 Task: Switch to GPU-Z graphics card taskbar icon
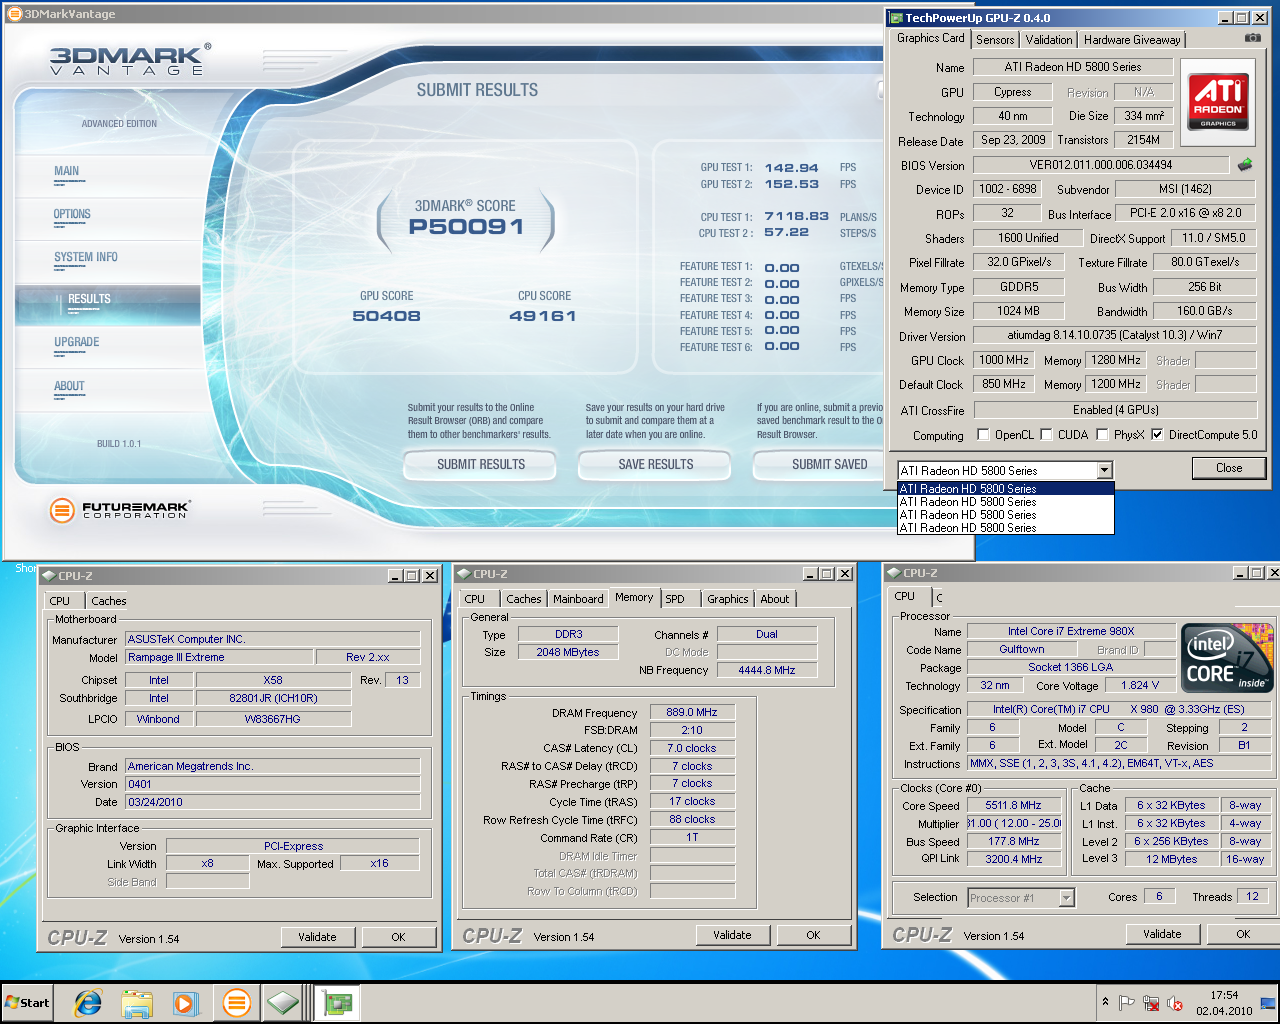coord(338,1003)
